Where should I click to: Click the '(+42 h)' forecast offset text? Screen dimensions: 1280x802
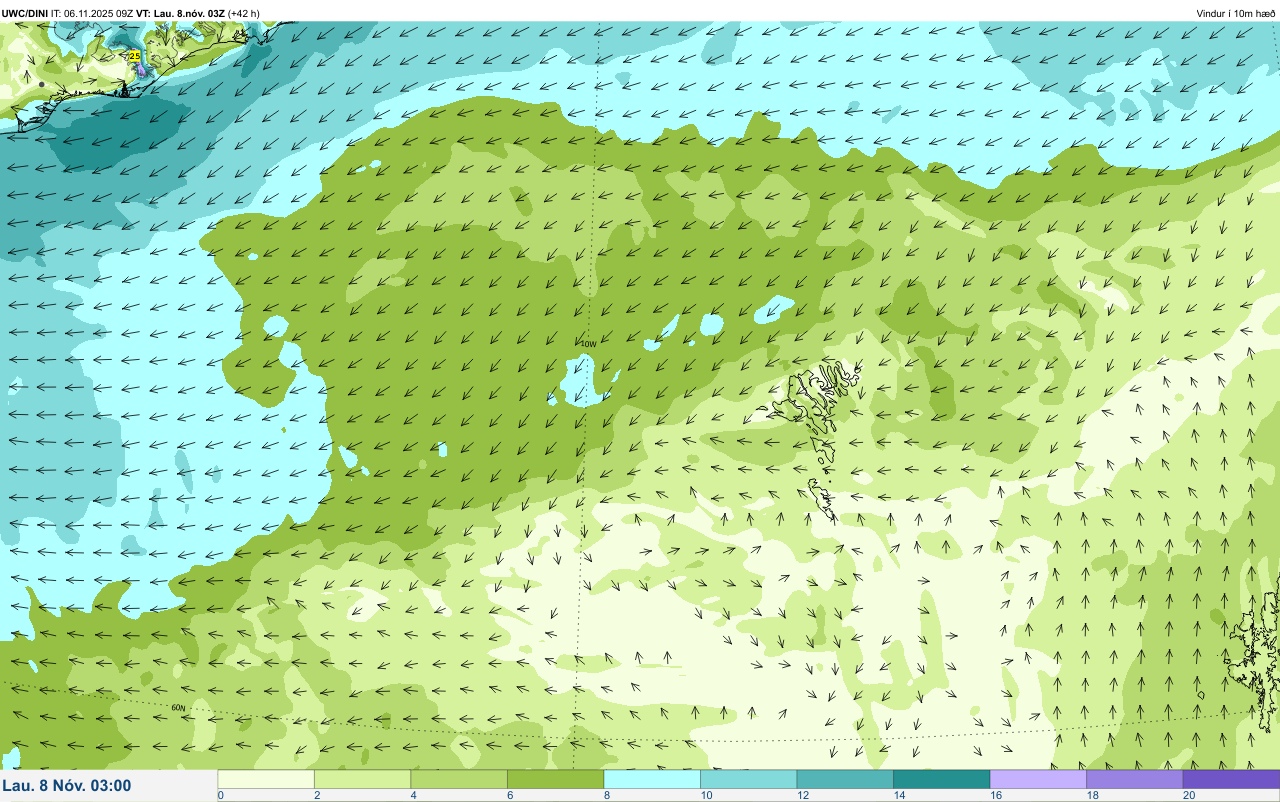coord(244,13)
